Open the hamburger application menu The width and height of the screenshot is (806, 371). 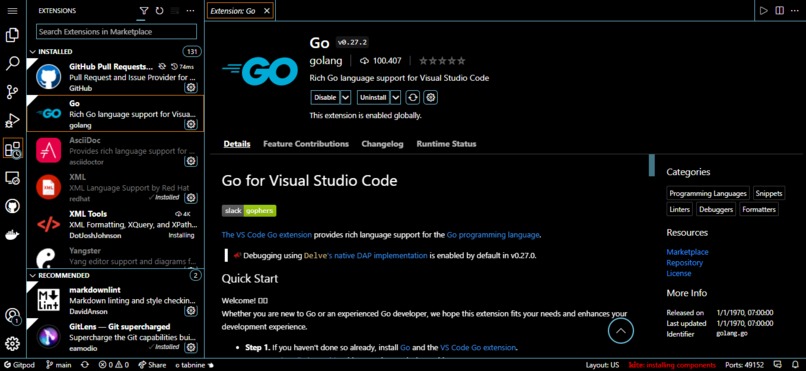[12, 11]
